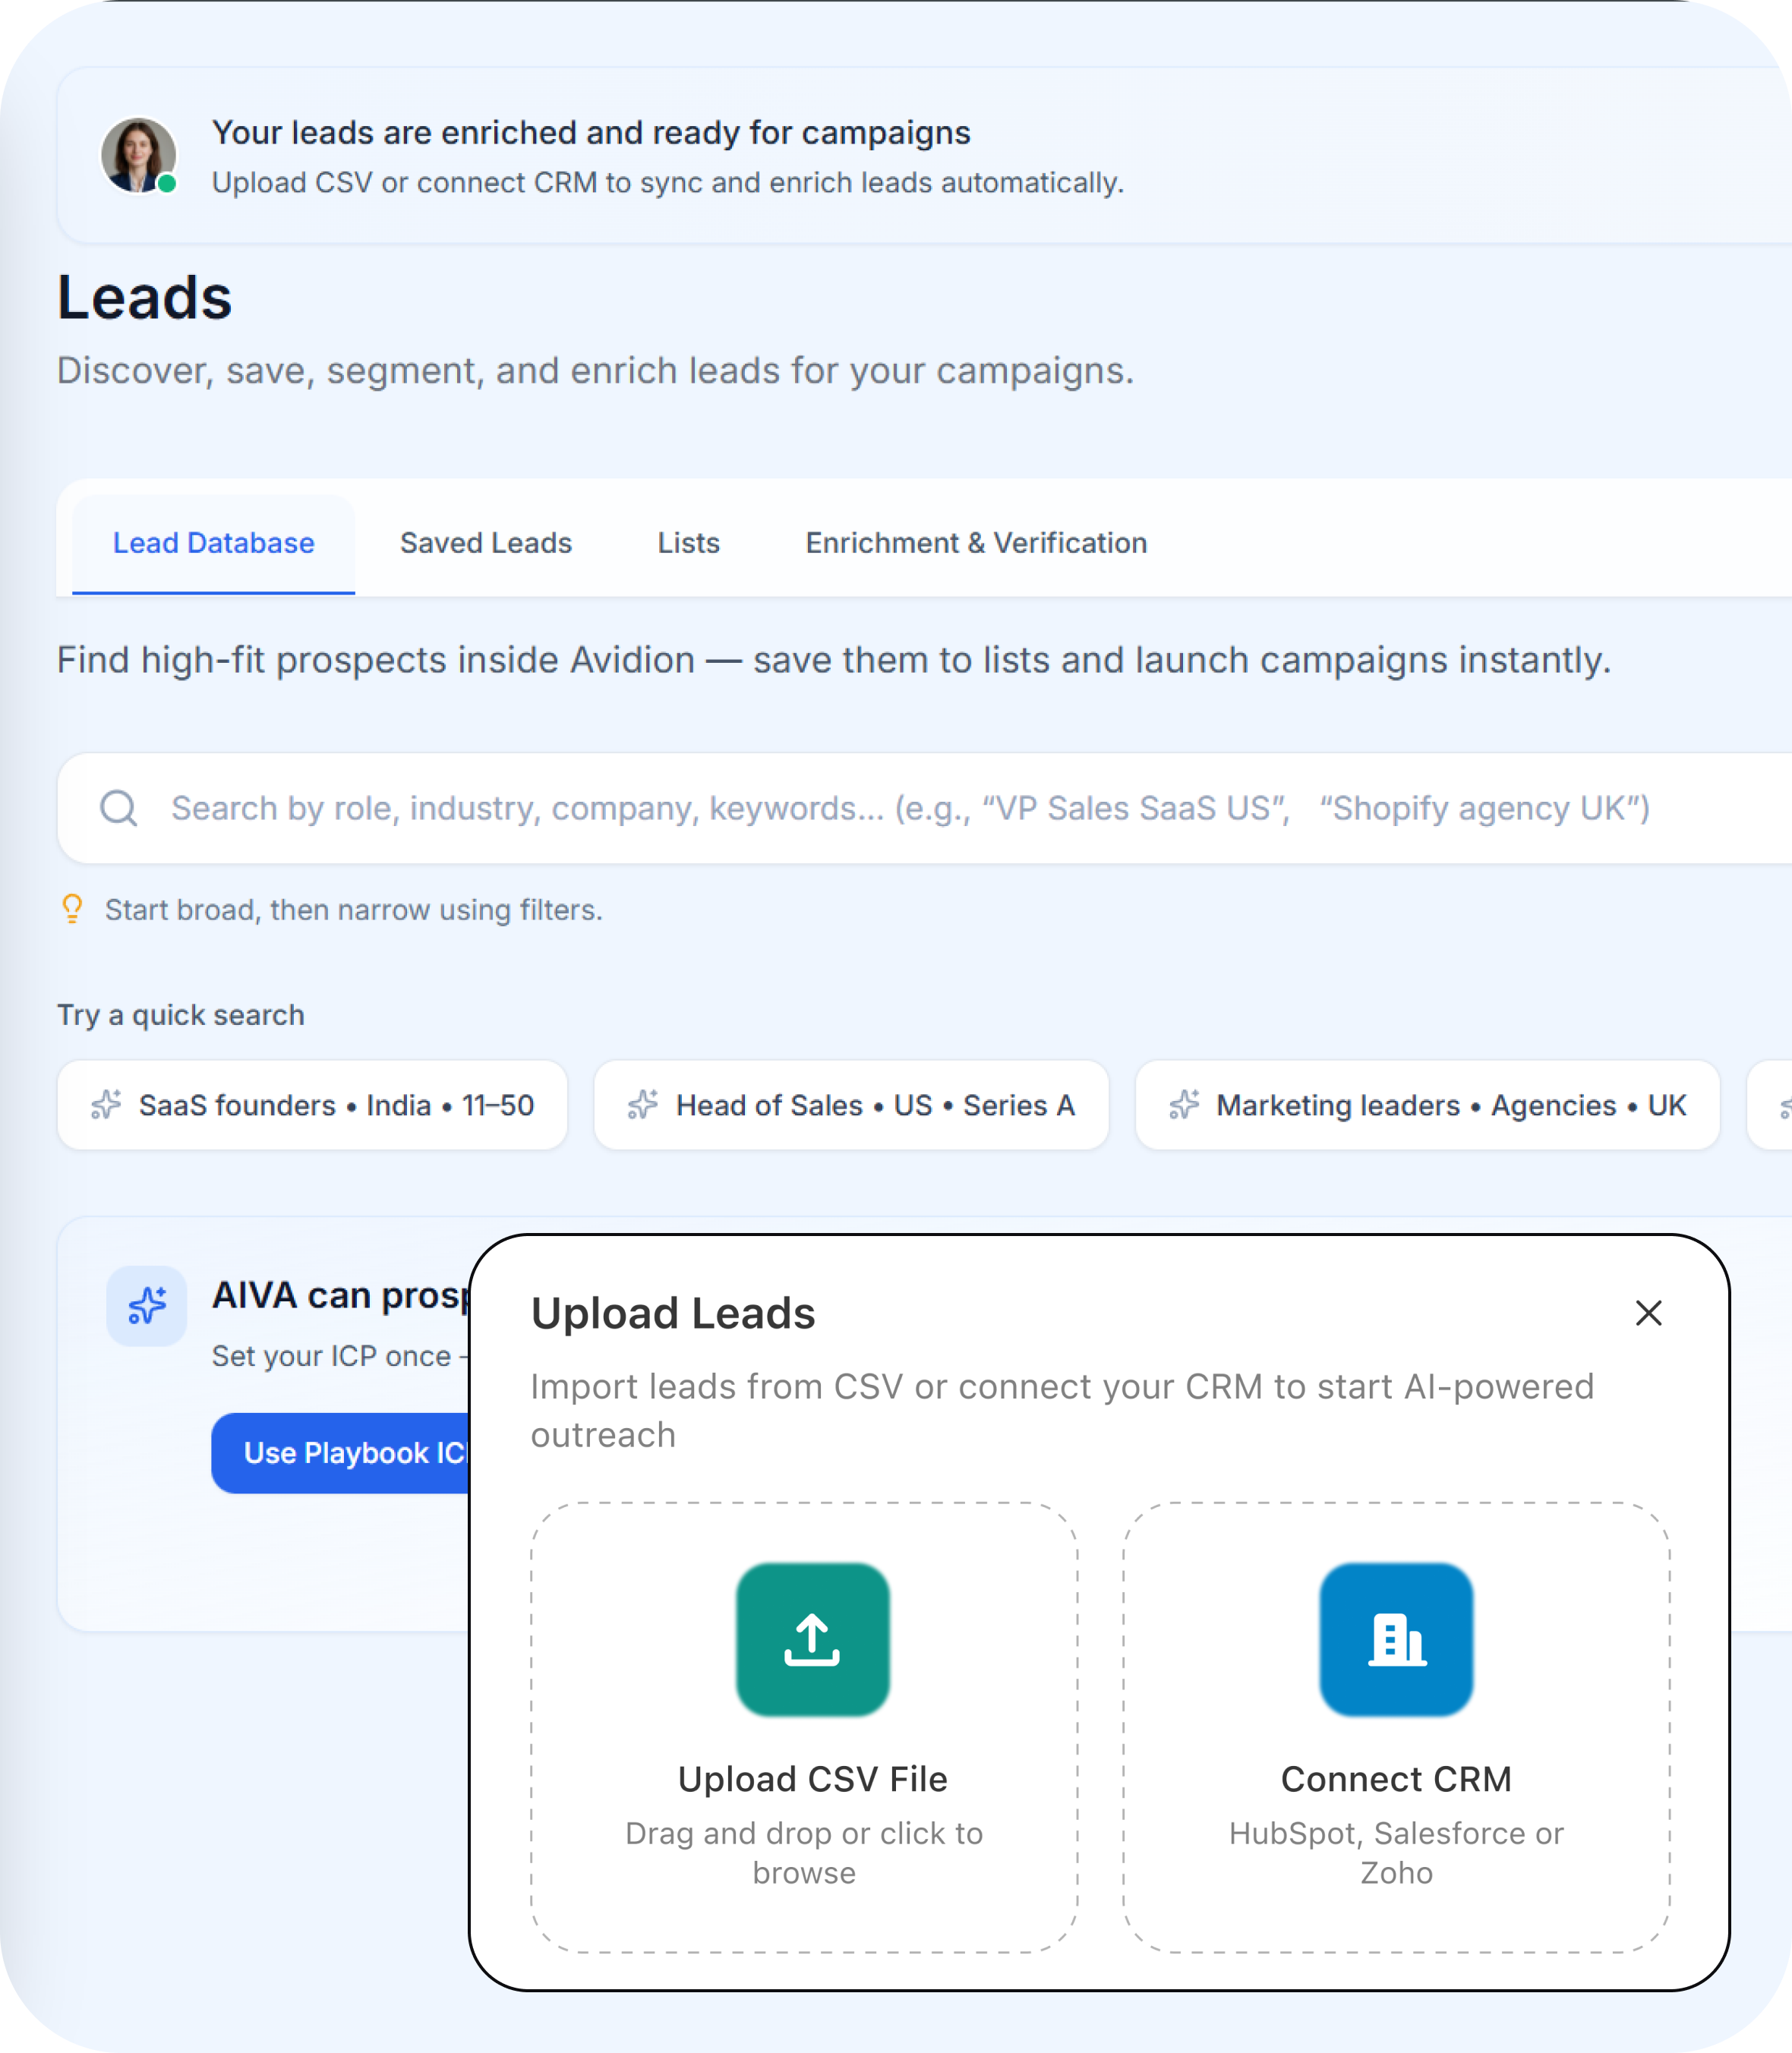1792x2053 pixels.
Task: Open the Lists tab
Action: point(688,543)
